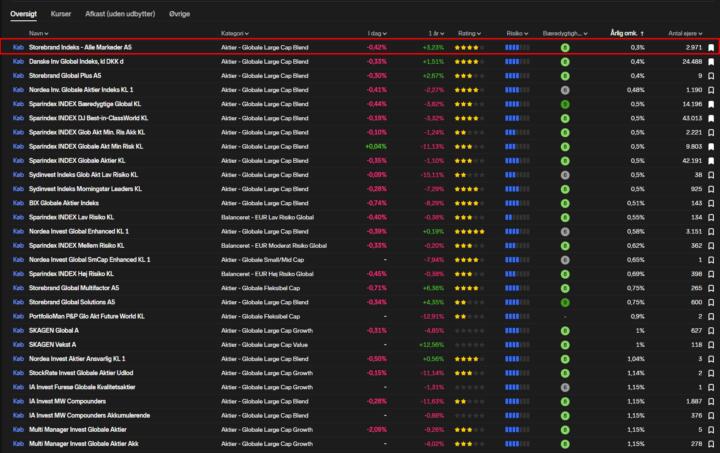
Task: Bookmark IA Invest MW Compounders row
Action: point(711,401)
